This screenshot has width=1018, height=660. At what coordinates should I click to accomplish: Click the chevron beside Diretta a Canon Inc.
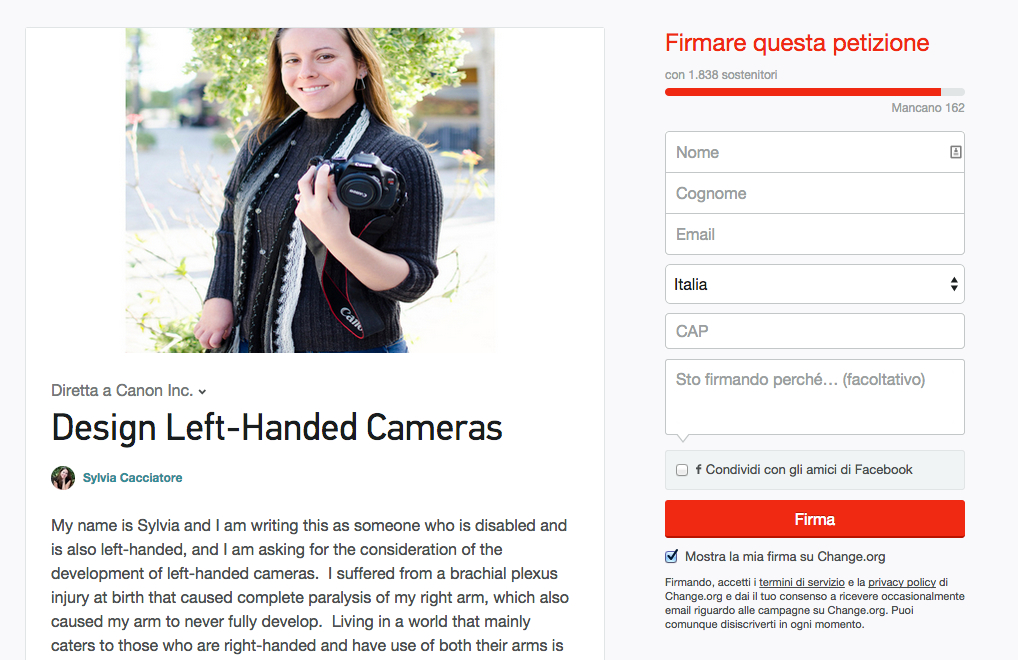tap(202, 391)
